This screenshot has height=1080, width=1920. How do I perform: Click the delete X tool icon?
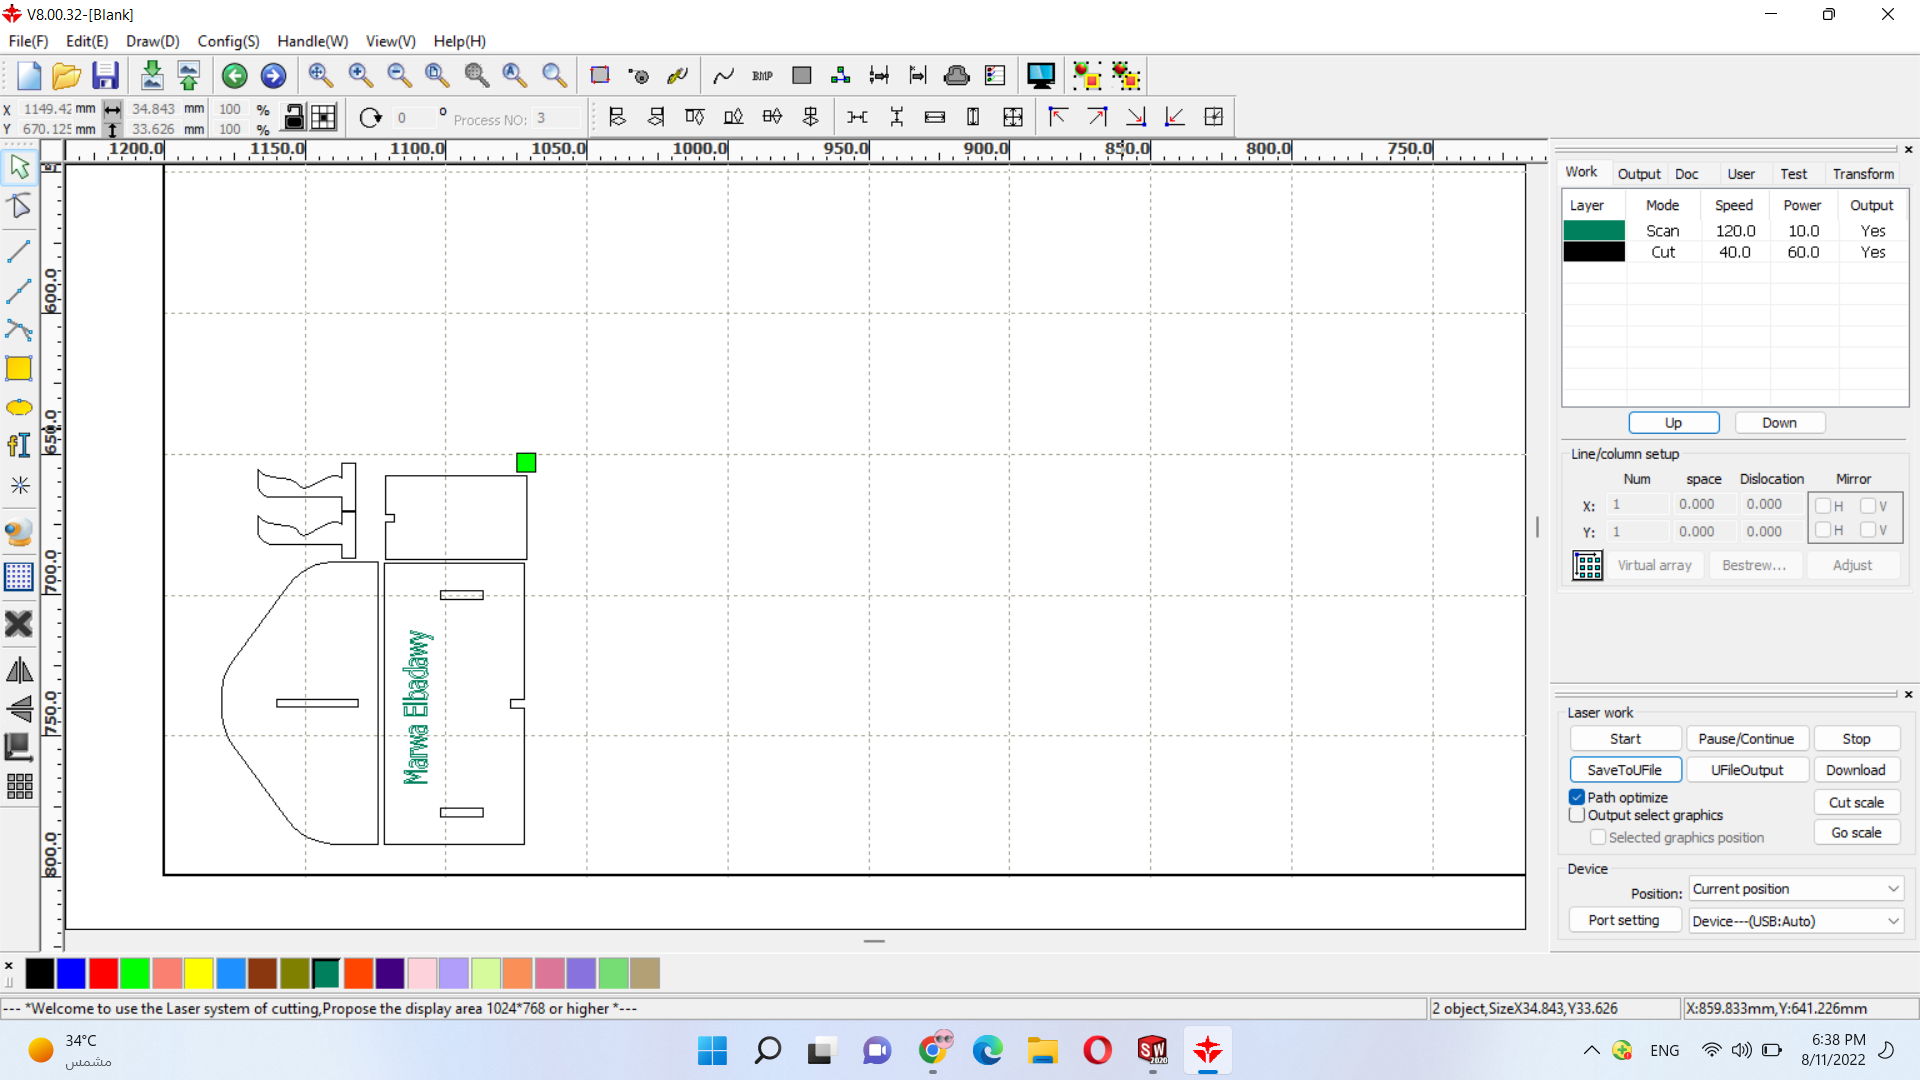(x=19, y=624)
